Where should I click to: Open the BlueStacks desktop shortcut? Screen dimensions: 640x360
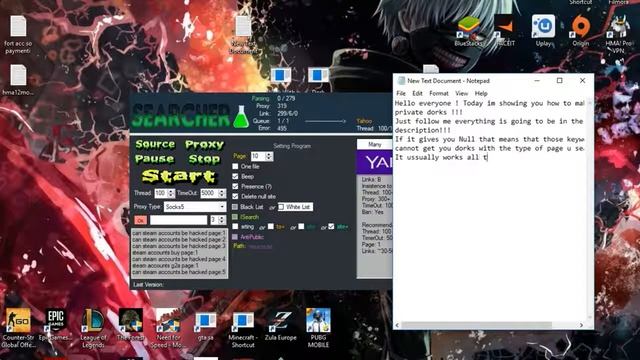pos(469,31)
